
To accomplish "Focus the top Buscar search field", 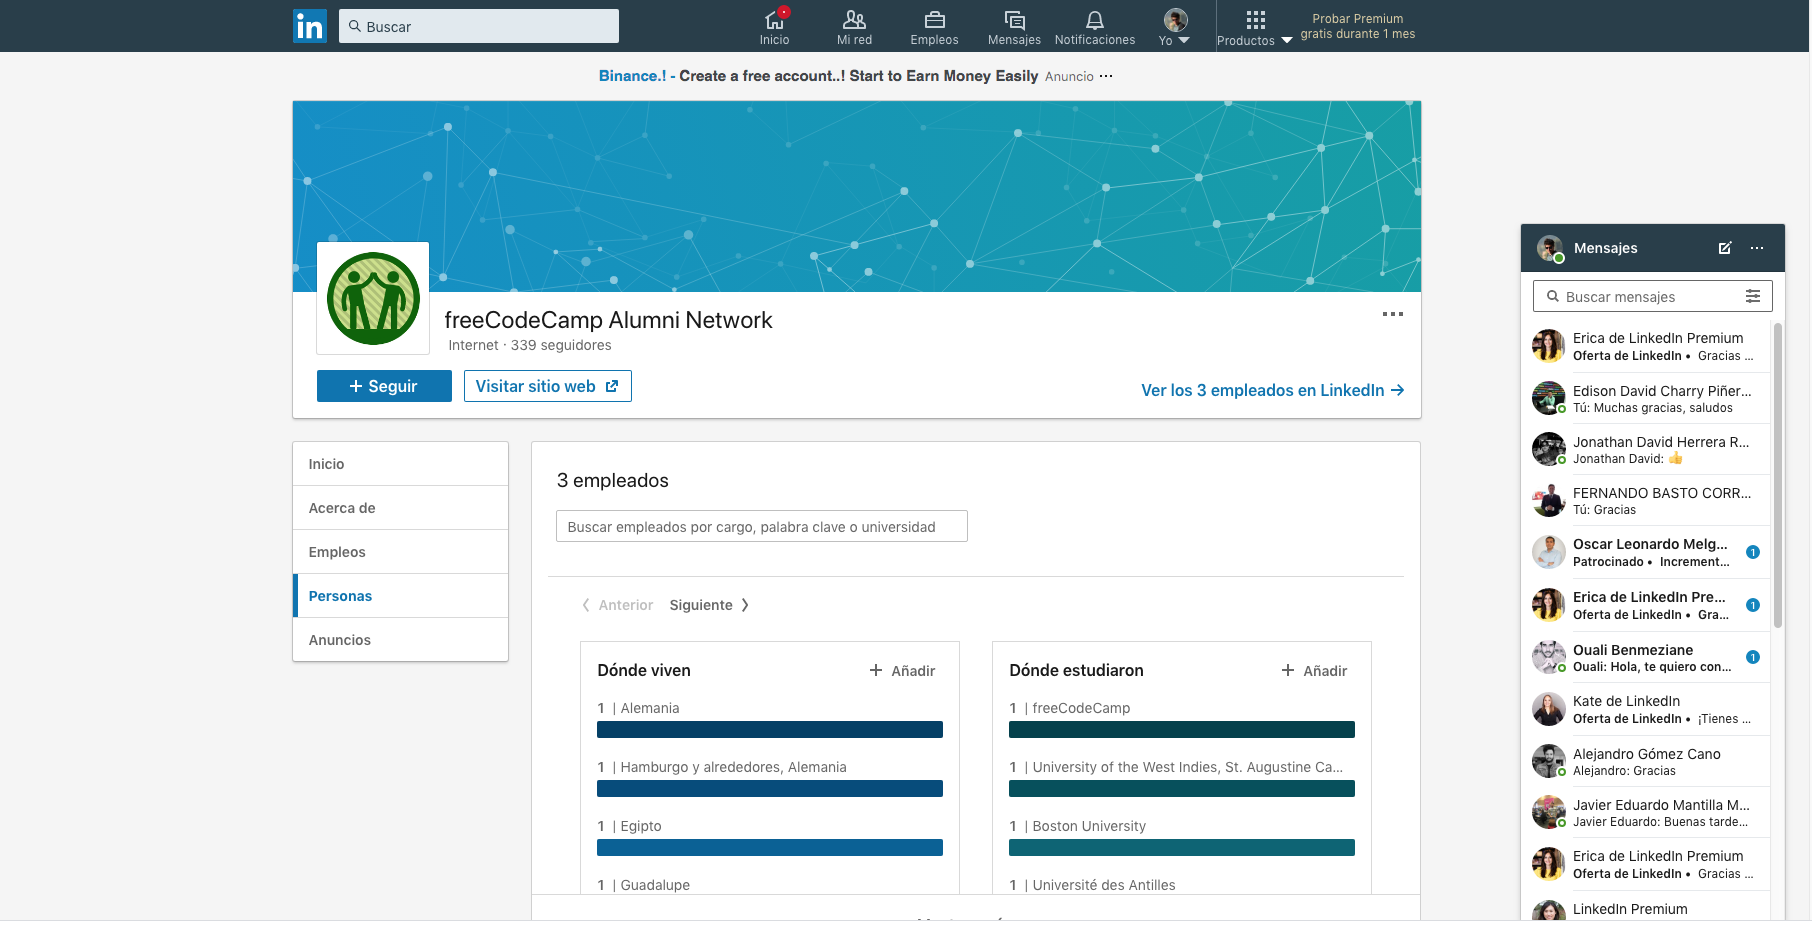I will [479, 26].
